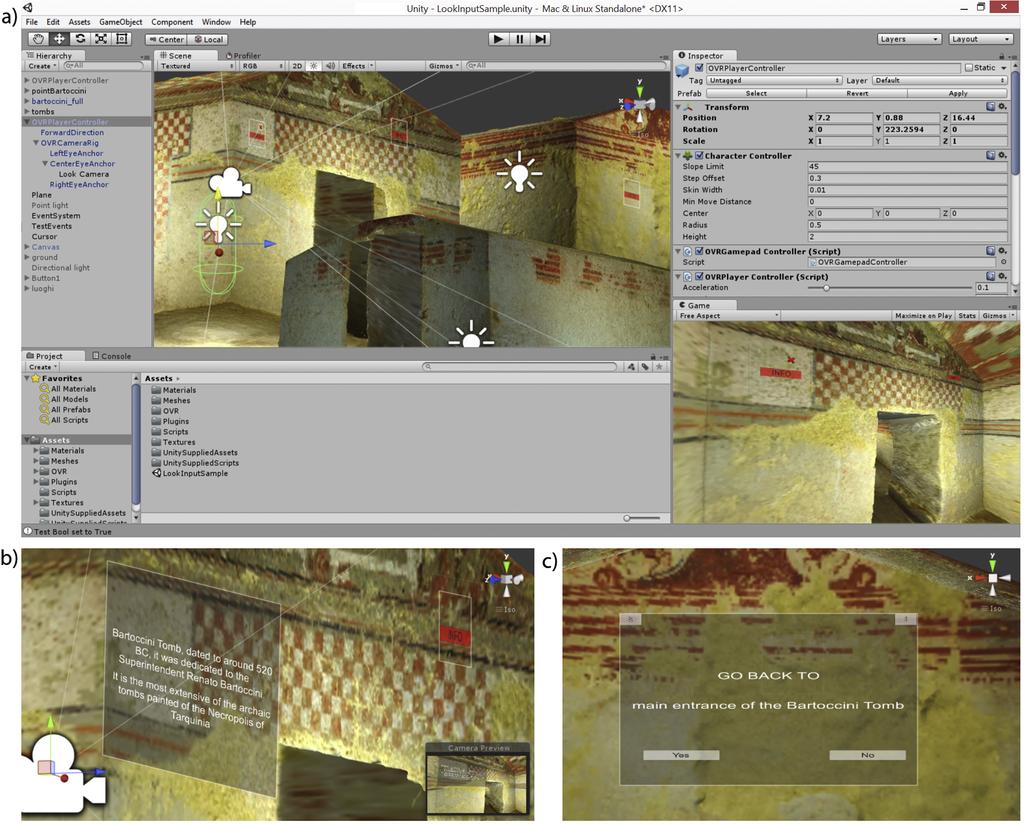Start Play mode with the Play button
1024x824 pixels.
click(x=498, y=39)
